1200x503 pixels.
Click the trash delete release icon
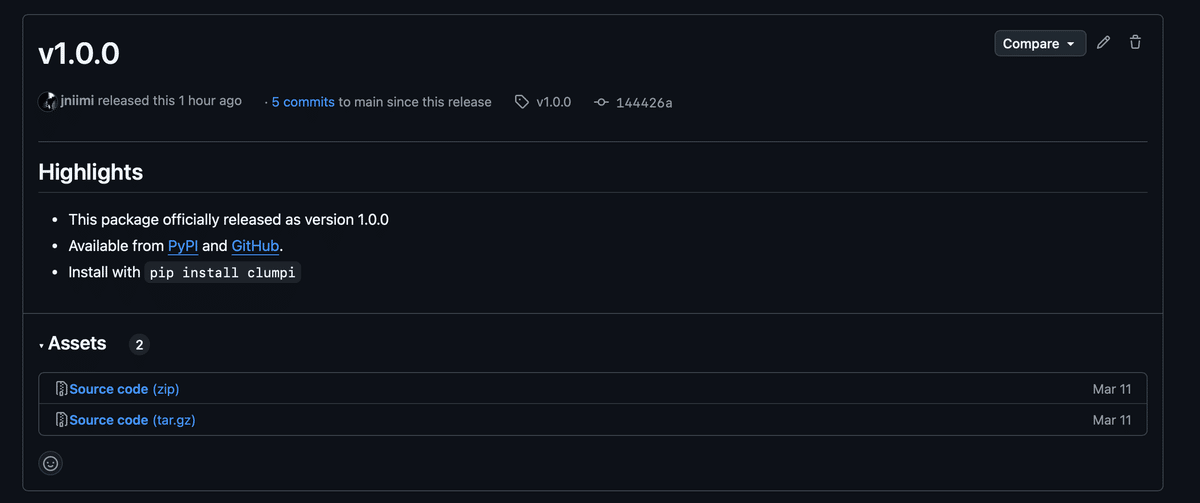coord(1135,43)
